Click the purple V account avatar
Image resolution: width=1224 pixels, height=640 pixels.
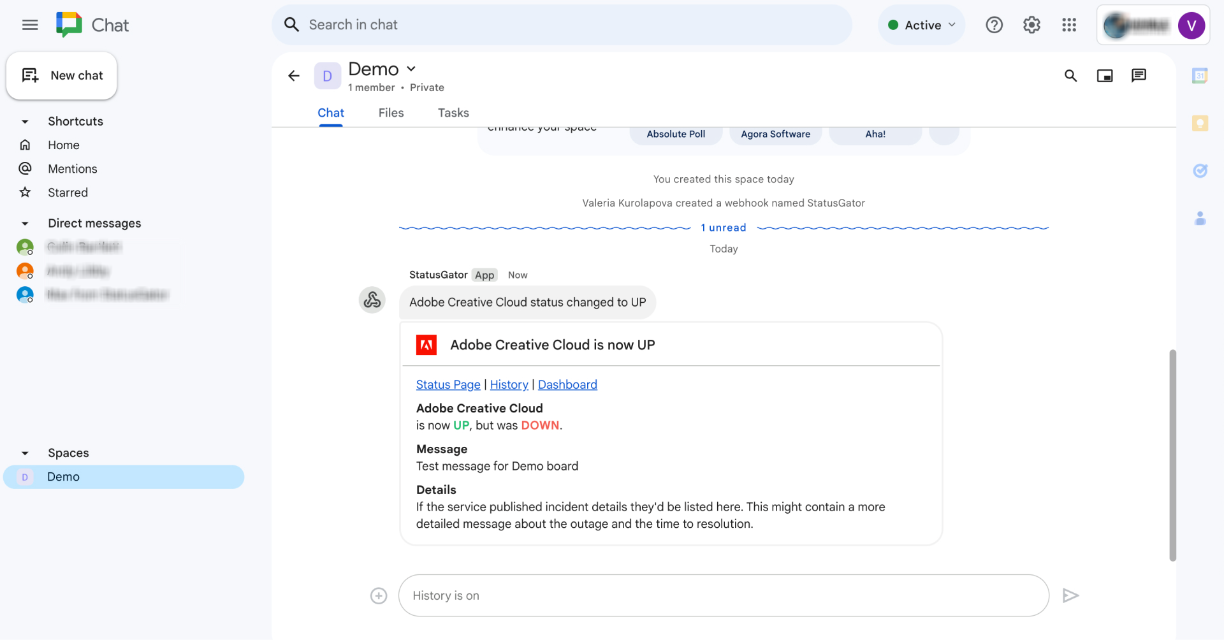pyautogui.click(x=1191, y=25)
